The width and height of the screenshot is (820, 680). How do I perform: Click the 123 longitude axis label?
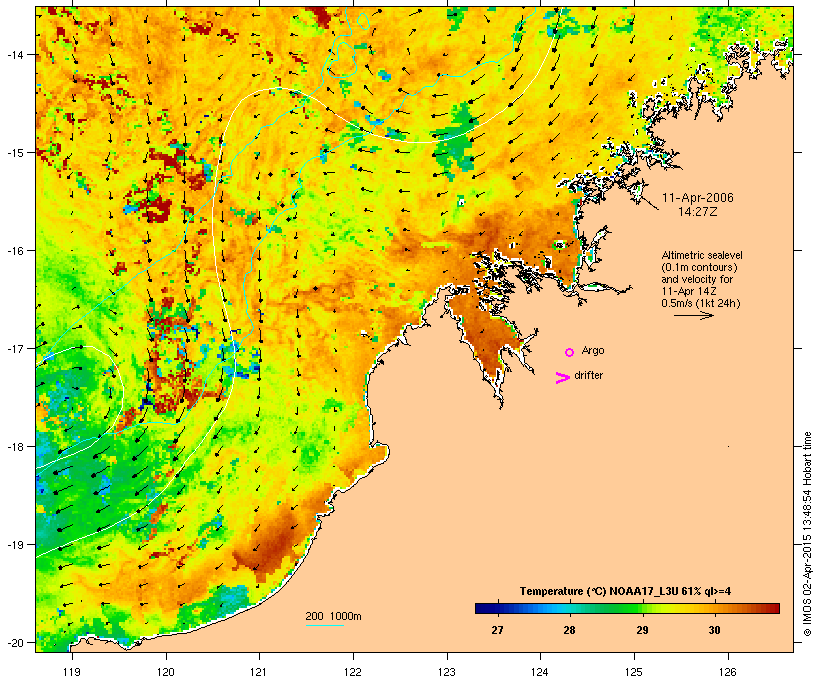click(447, 672)
